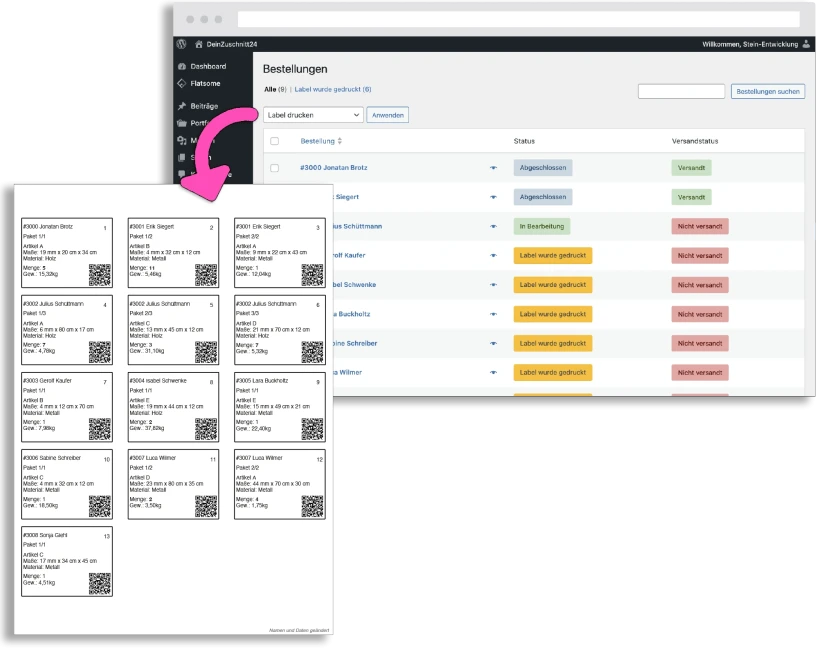Show the 'Alle (9)' orders filter

coord(275,89)
